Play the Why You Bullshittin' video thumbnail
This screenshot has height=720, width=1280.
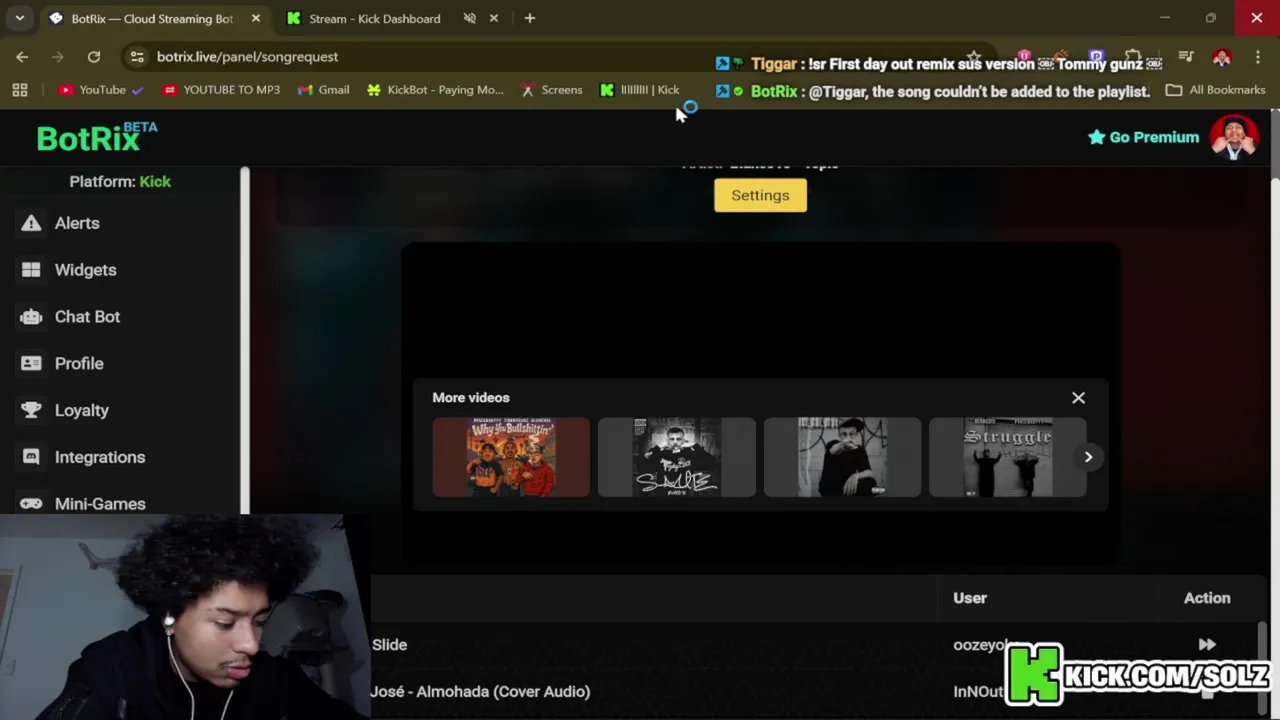coord(511,457)
